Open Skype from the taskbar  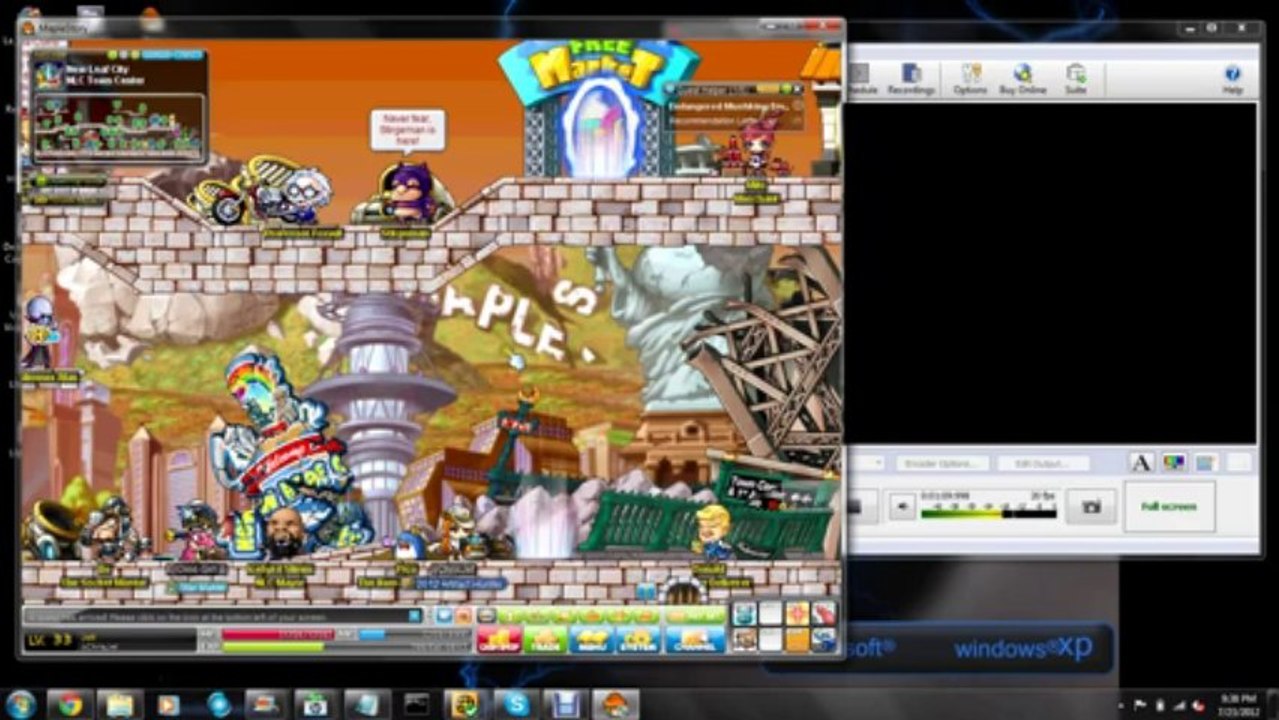[x=517, y=704]
